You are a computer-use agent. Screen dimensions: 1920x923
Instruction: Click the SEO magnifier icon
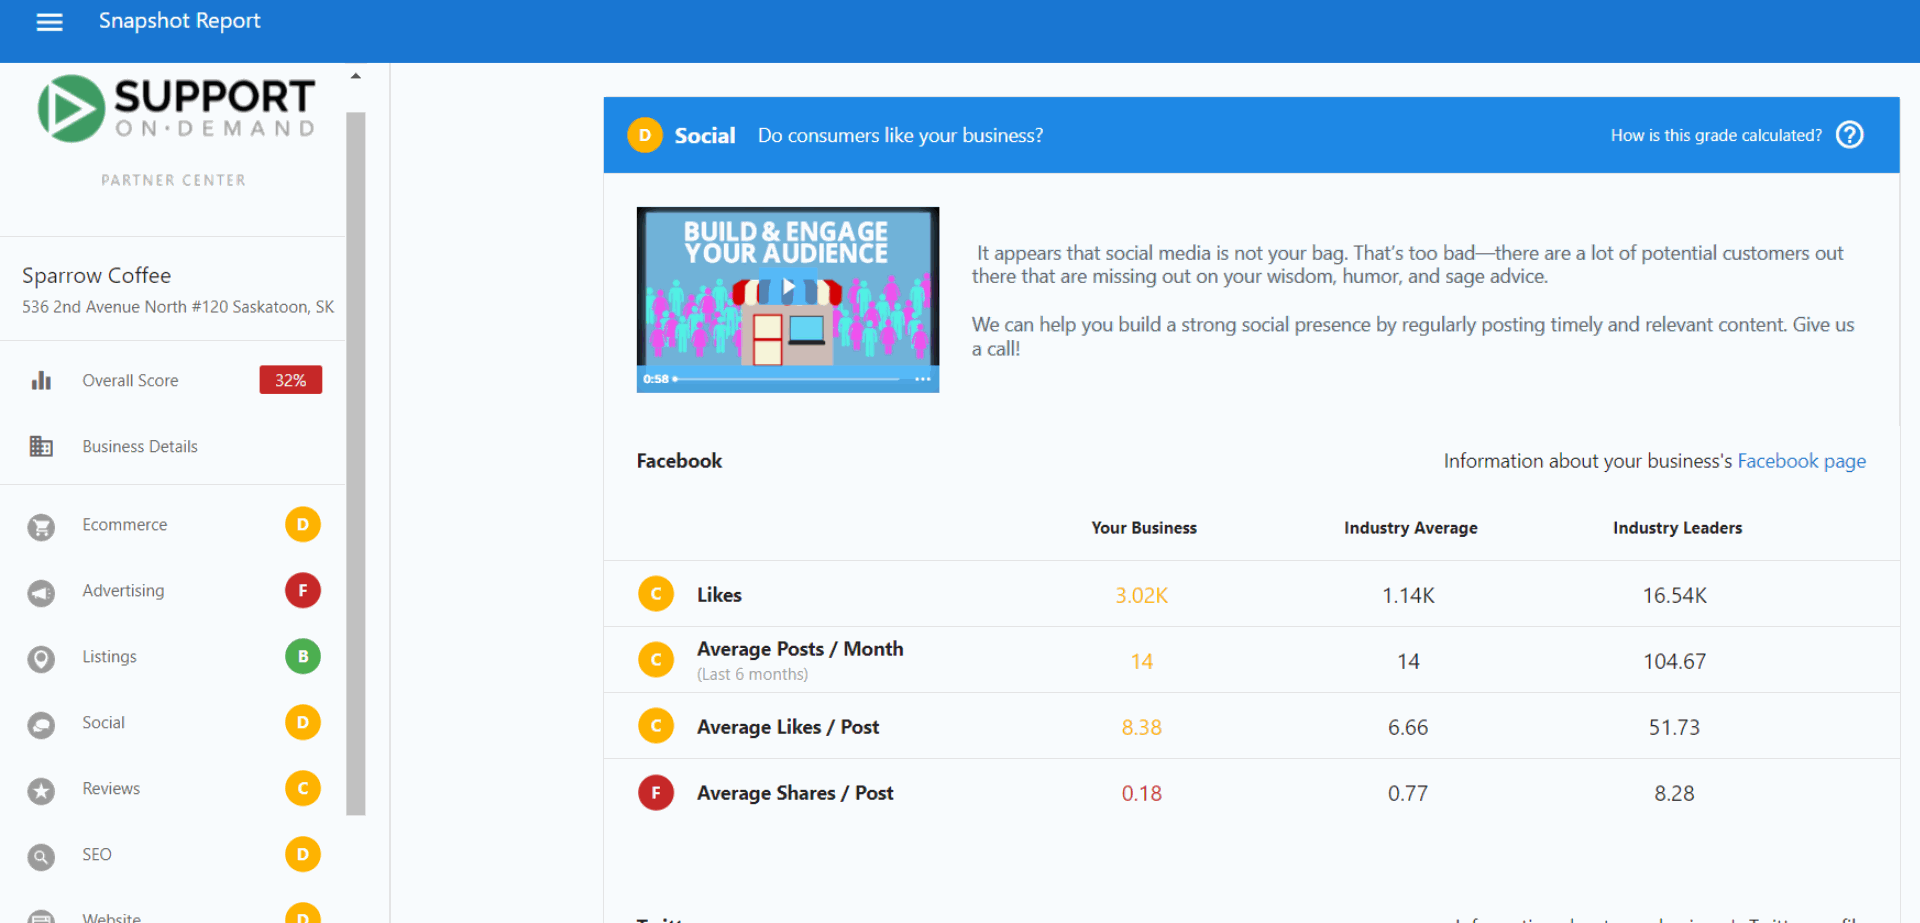pyautogui.click(x=41, y=856)
